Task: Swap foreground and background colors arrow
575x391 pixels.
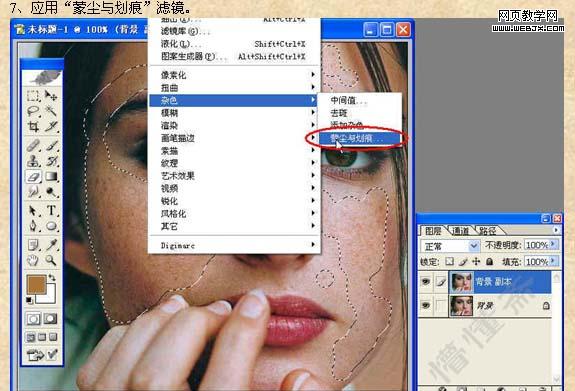Action: (x=52, y=278)
